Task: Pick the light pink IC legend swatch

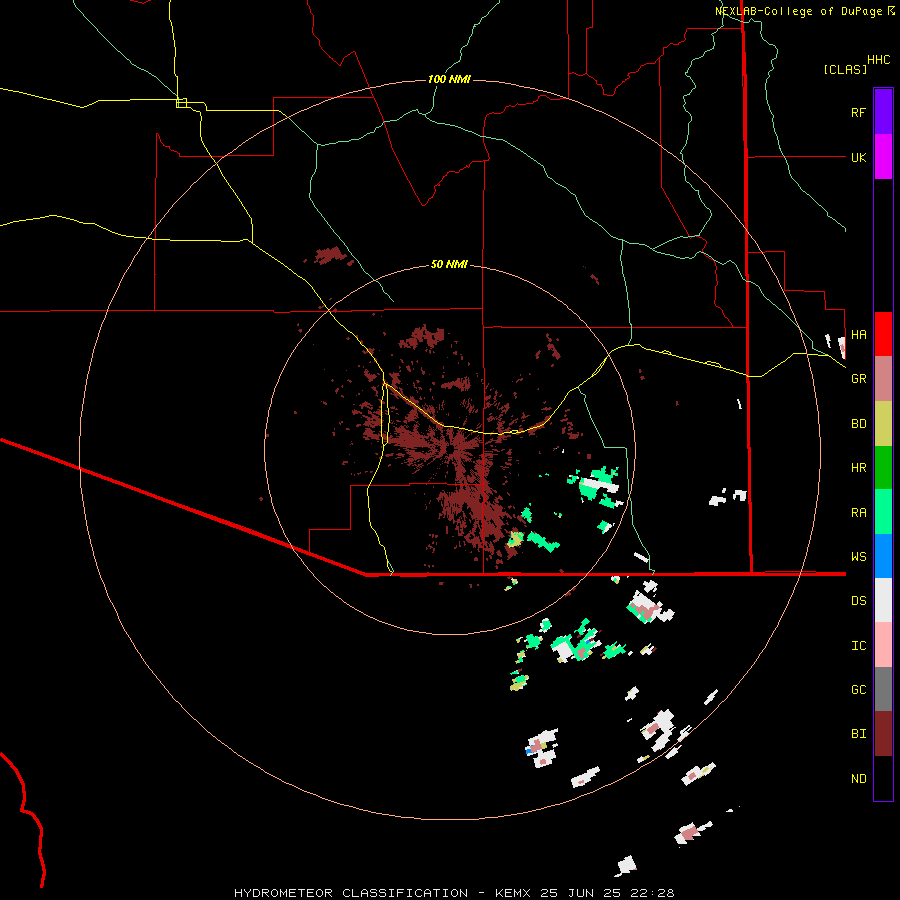Action: pos(883,645)
